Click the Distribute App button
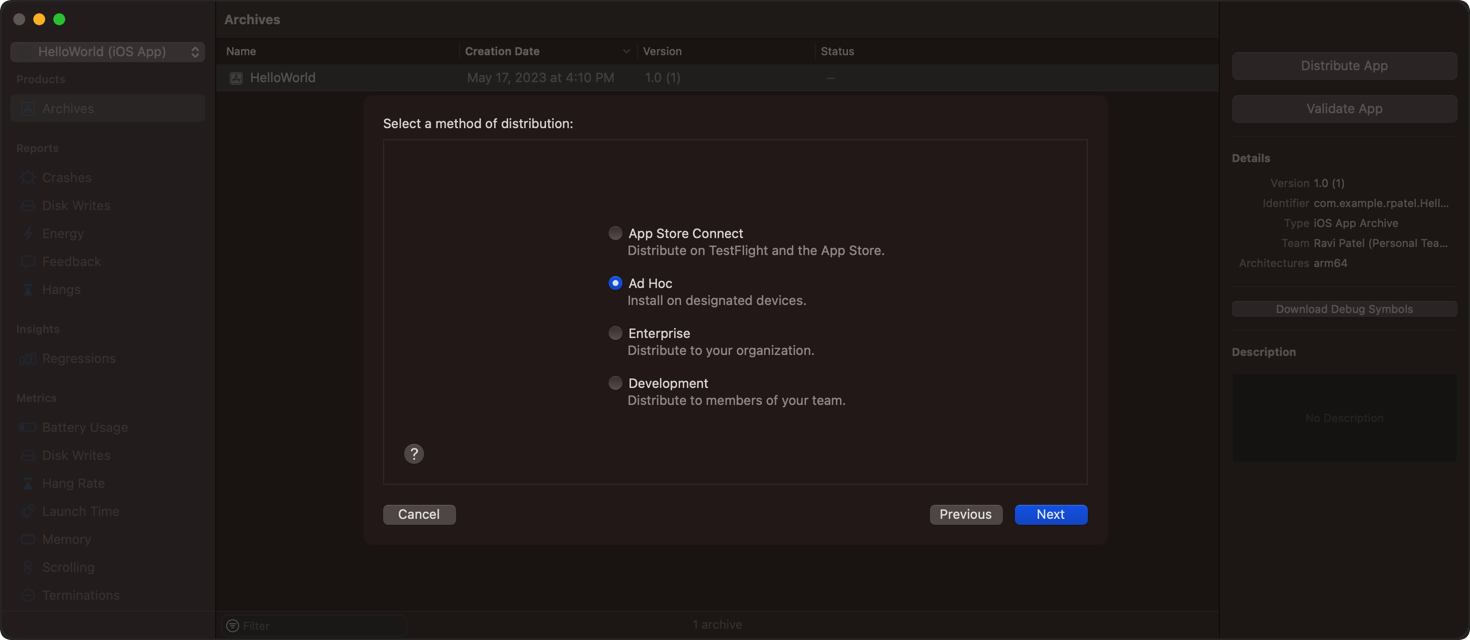 coord(1344,66)
